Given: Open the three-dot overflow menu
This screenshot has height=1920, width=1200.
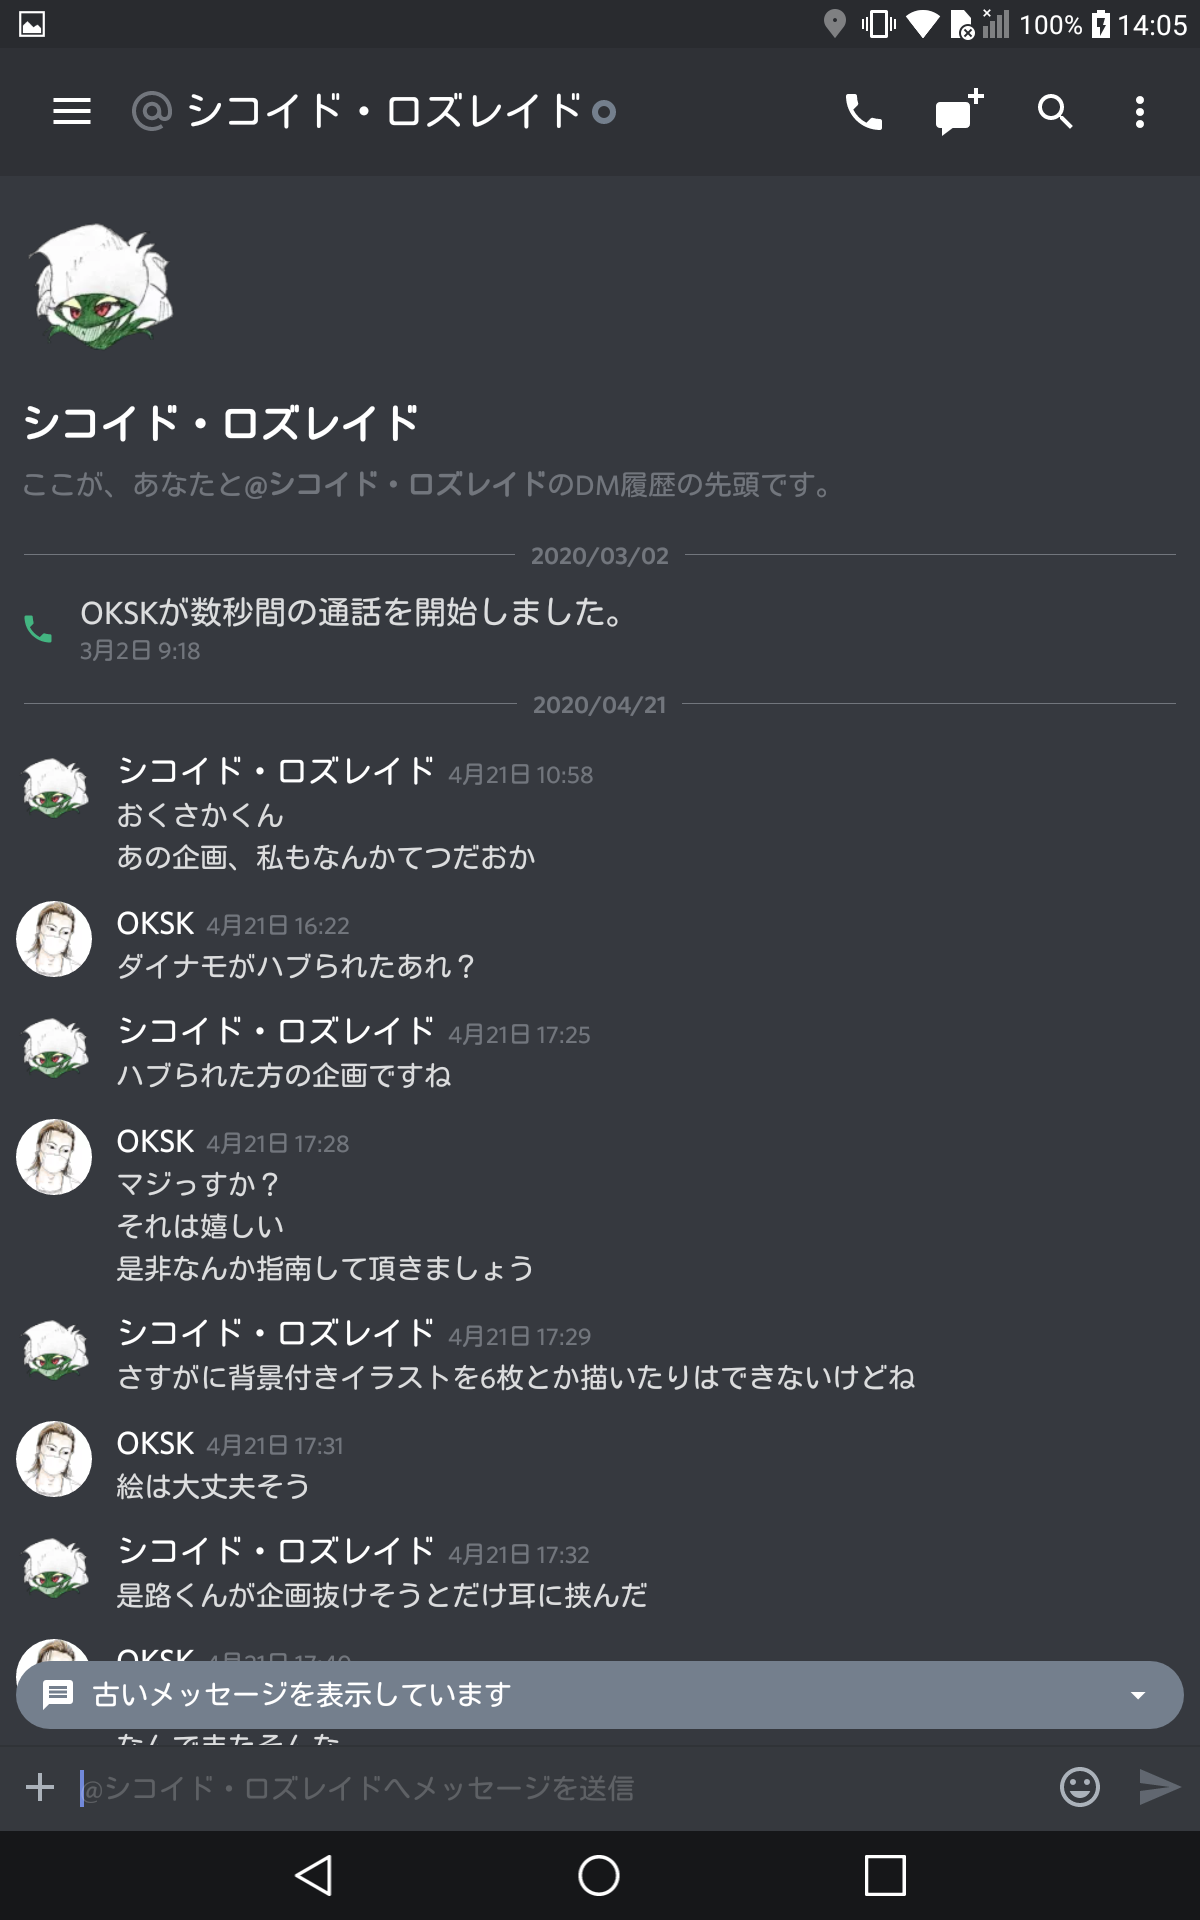Looking at the screenshot, I should pyautogui.click(x=1140, y=112).
